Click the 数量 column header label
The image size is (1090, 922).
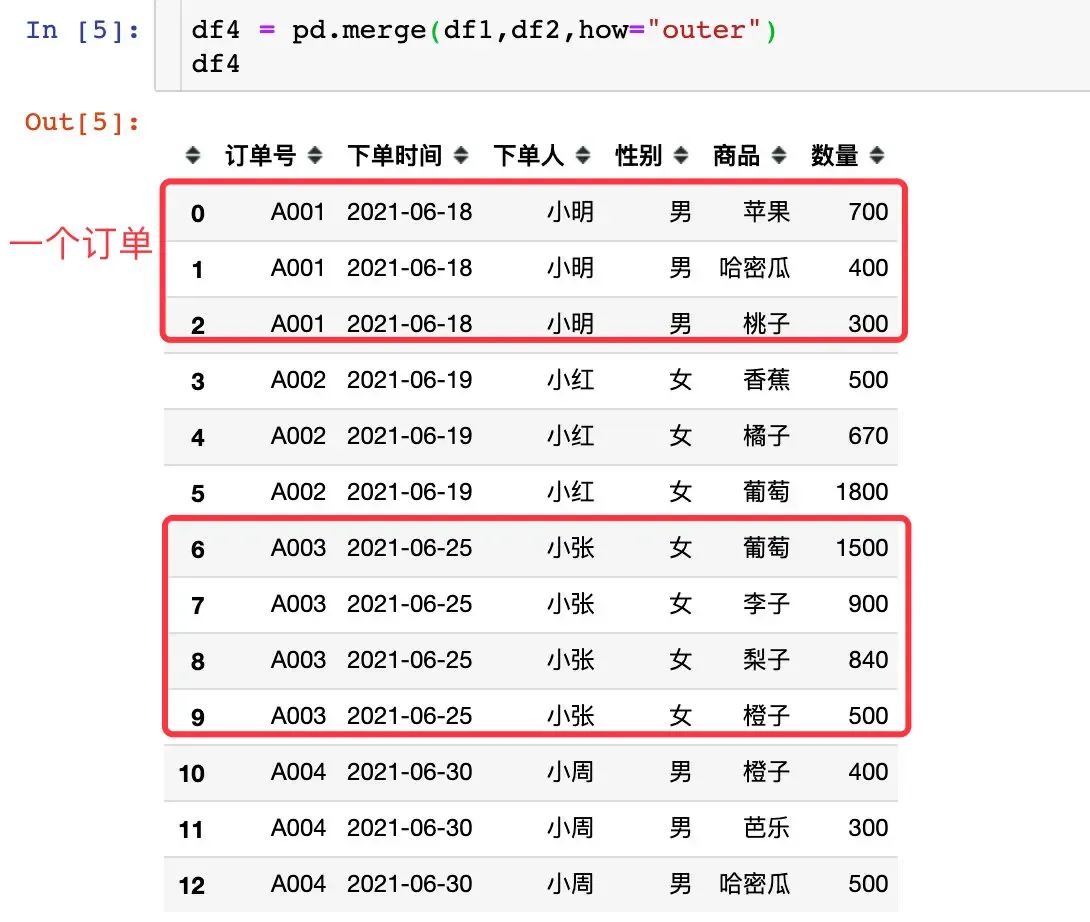[835, 156]
